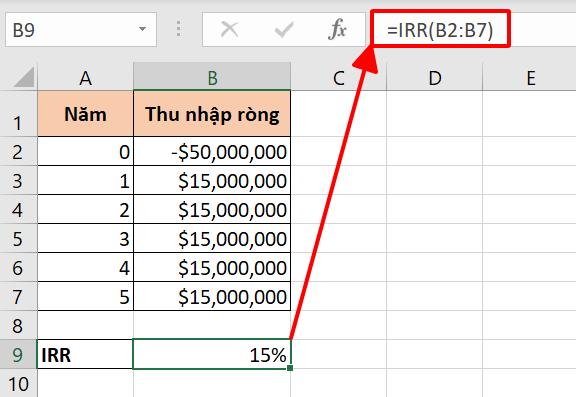
Task: Click year cell 4 in column A
Action: (x=85, y=267)
